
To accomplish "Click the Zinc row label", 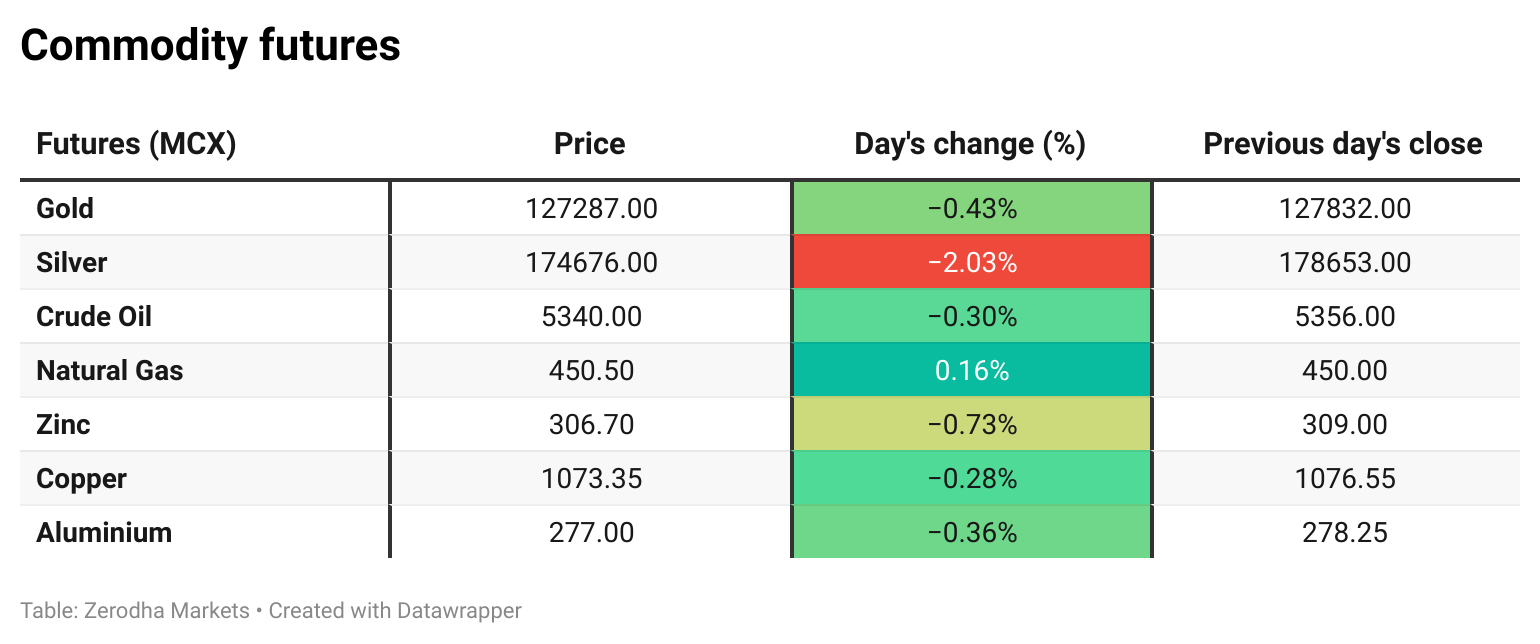I will click(63, 425).
